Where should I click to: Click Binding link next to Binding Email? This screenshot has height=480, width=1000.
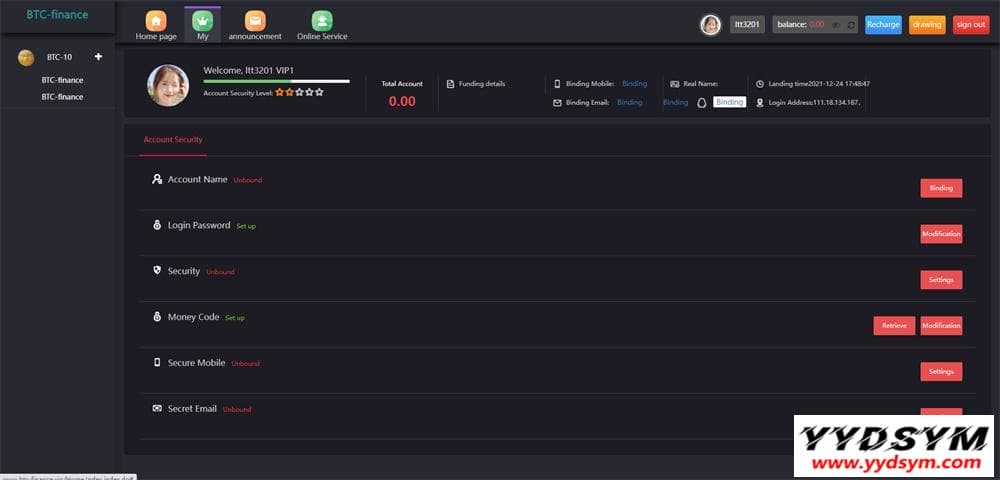(x=629, y=103)
